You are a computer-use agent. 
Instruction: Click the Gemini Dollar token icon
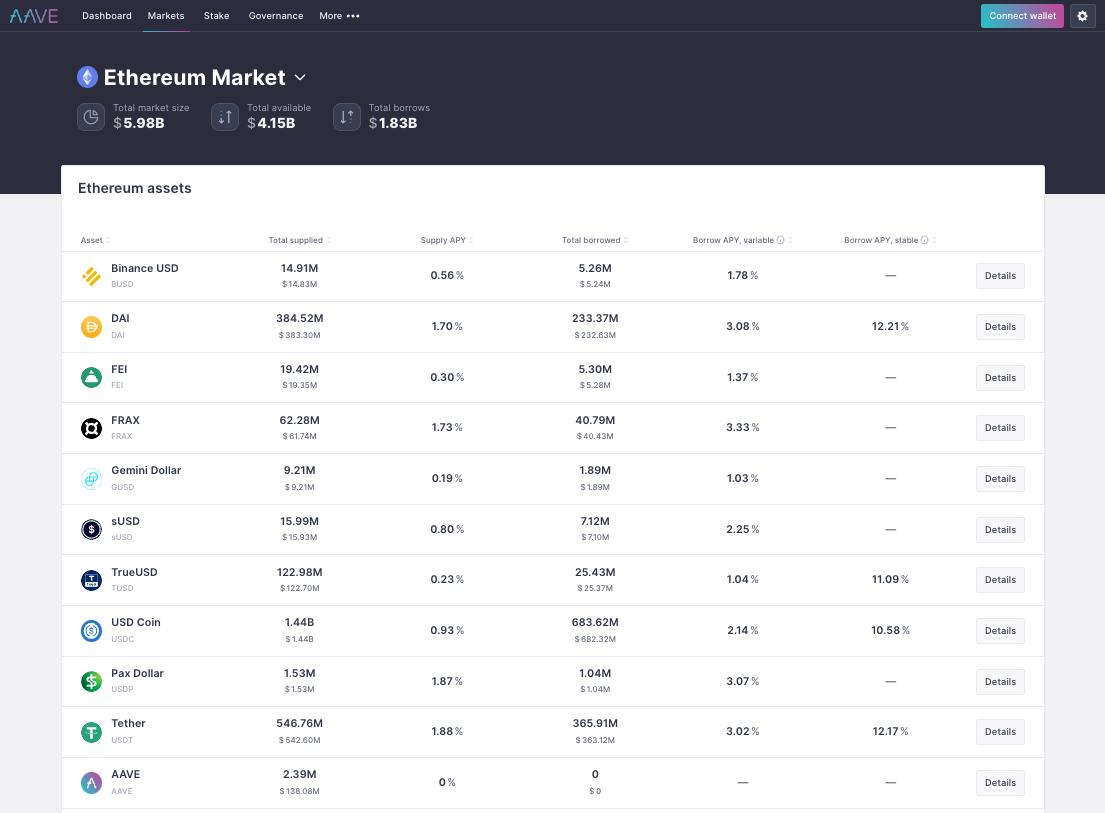point(91,479)
